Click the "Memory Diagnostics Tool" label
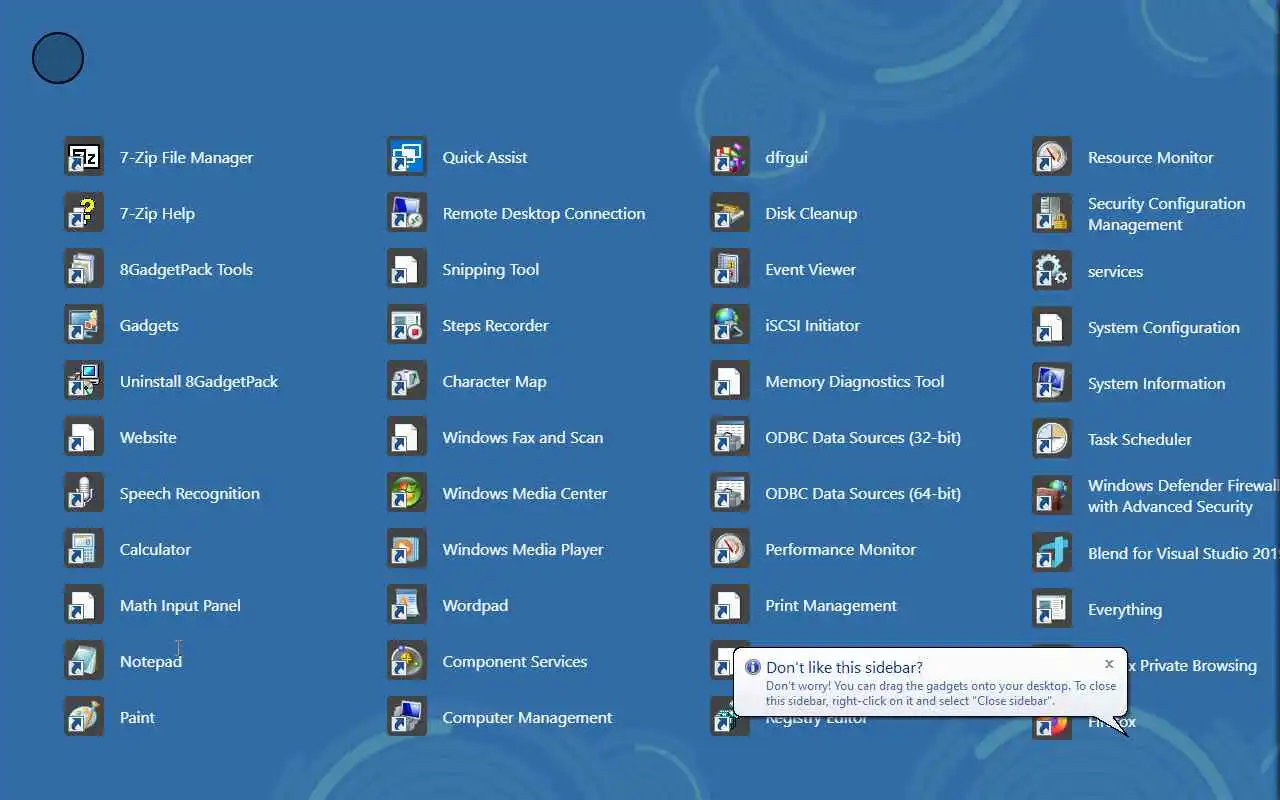The width and height of the screenshot is (1280, 800). pyautogui.click(x=855, y=381)
